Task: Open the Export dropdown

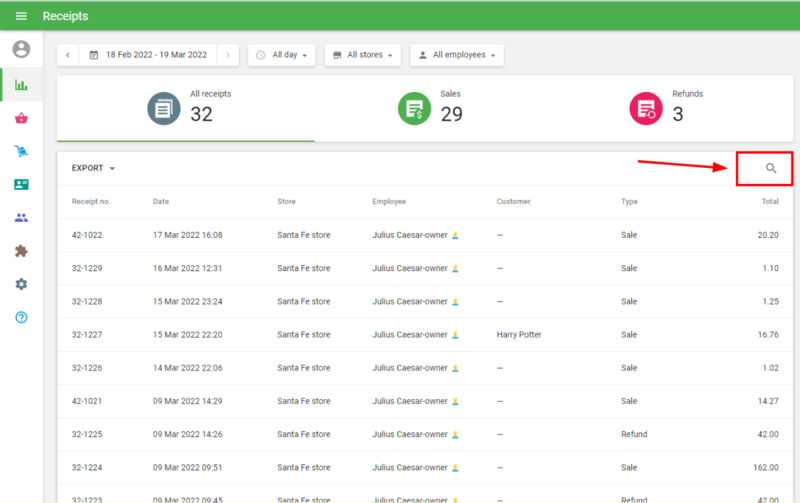Action: (93, 168)
